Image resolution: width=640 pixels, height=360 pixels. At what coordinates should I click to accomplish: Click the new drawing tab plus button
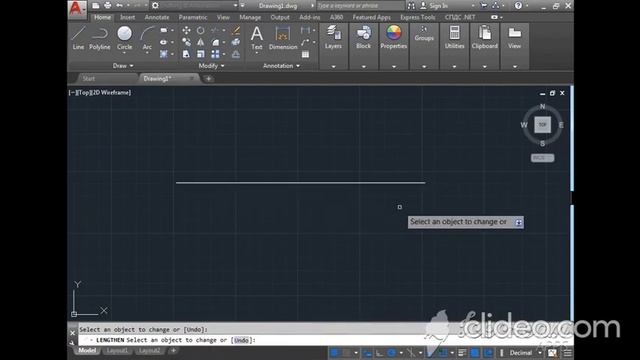coord(209,79)
